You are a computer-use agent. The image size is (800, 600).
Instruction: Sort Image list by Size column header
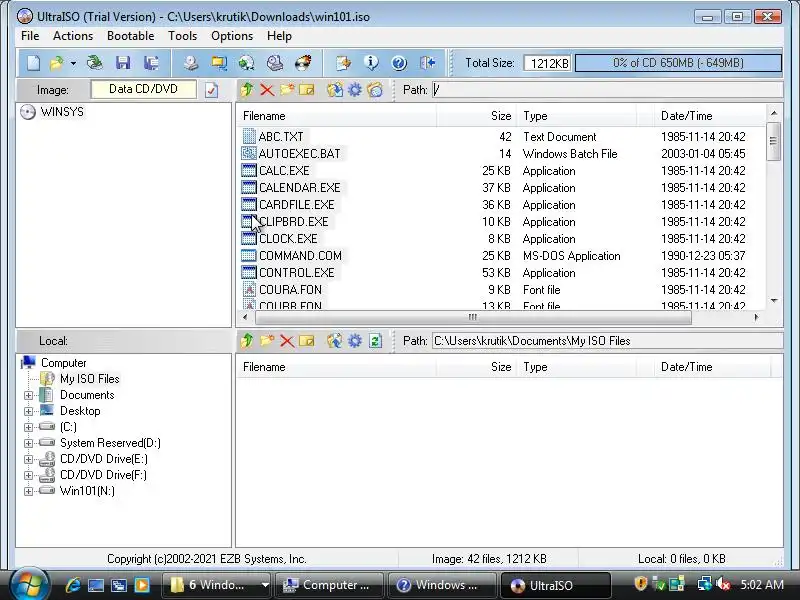point(477,116)
